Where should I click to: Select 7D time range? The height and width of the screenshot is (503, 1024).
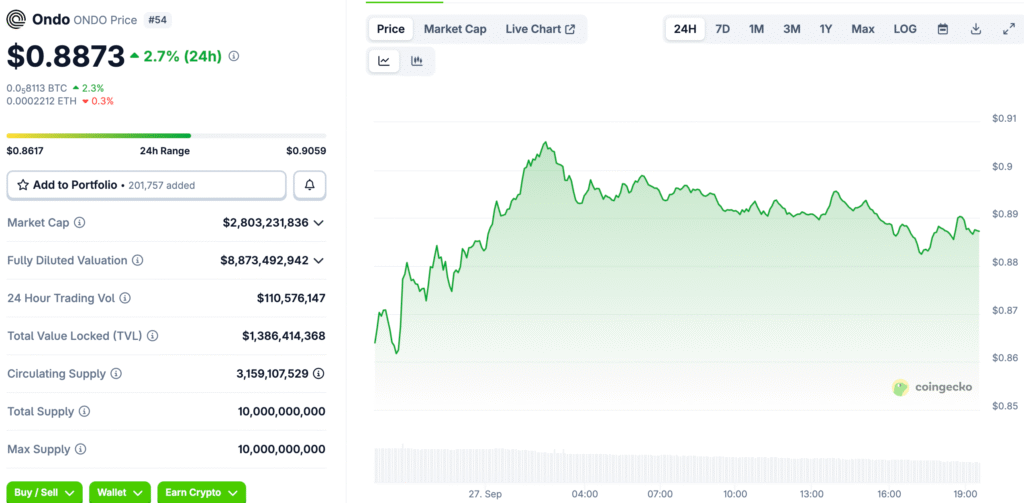pos(722,29)
